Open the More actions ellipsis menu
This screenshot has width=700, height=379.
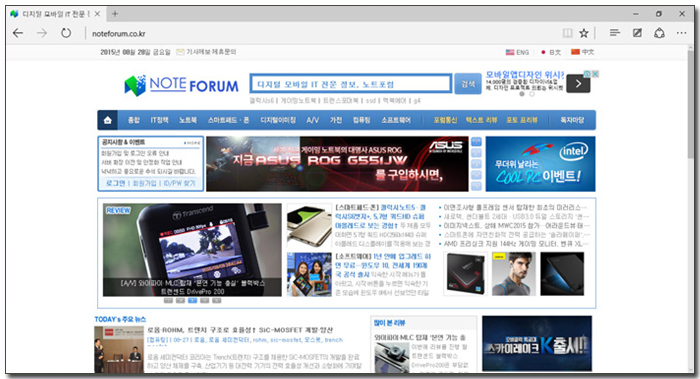[x=681, y=33]
